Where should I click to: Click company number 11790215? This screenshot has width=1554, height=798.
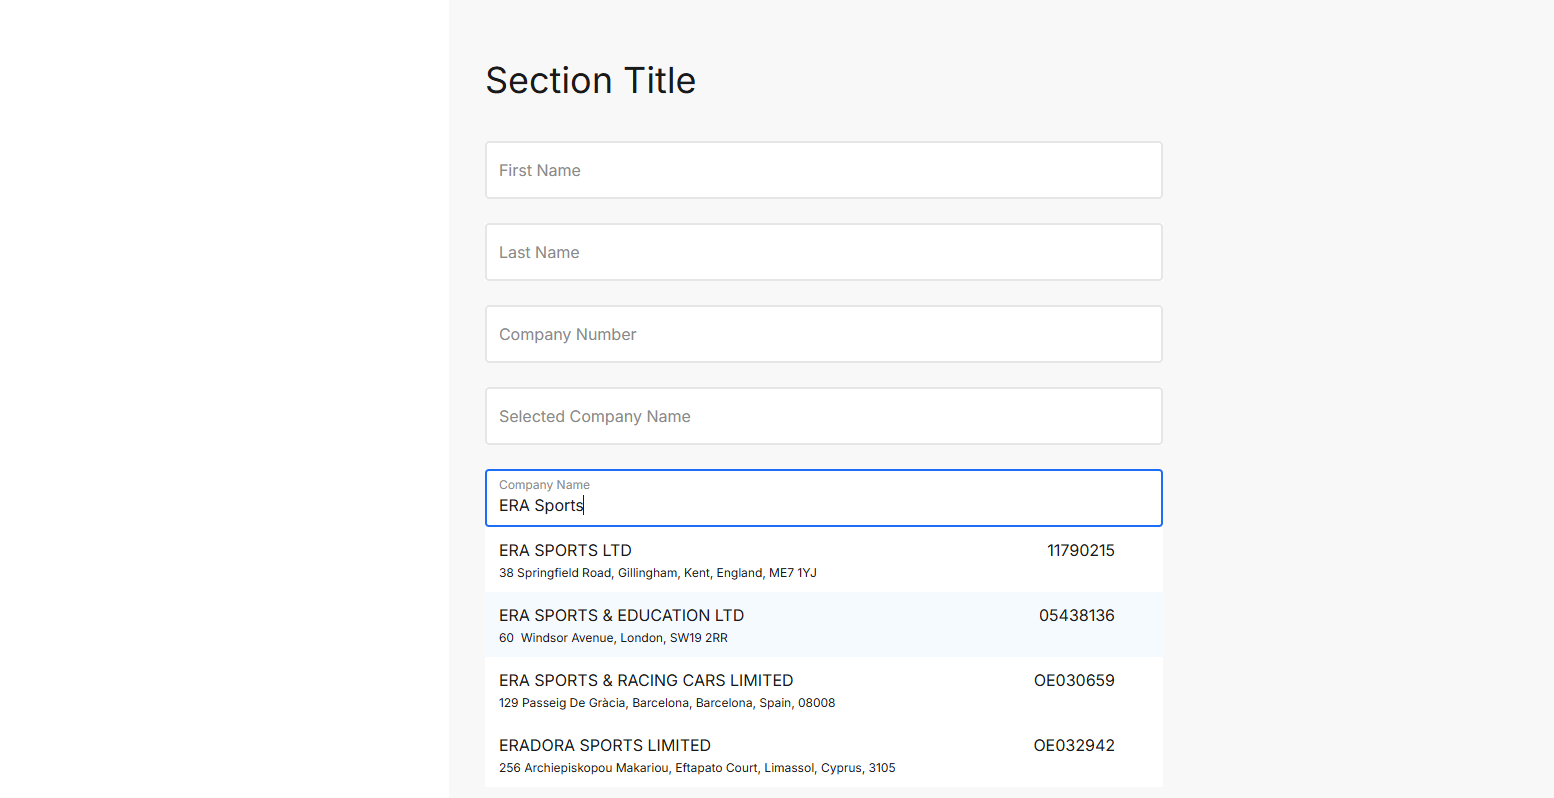[x=1080, y=550]
